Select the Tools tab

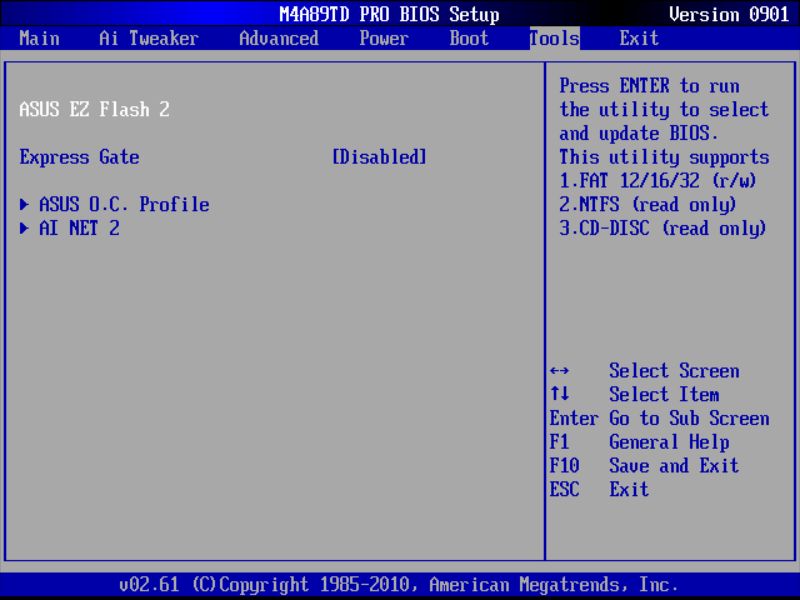coord(552,38)
